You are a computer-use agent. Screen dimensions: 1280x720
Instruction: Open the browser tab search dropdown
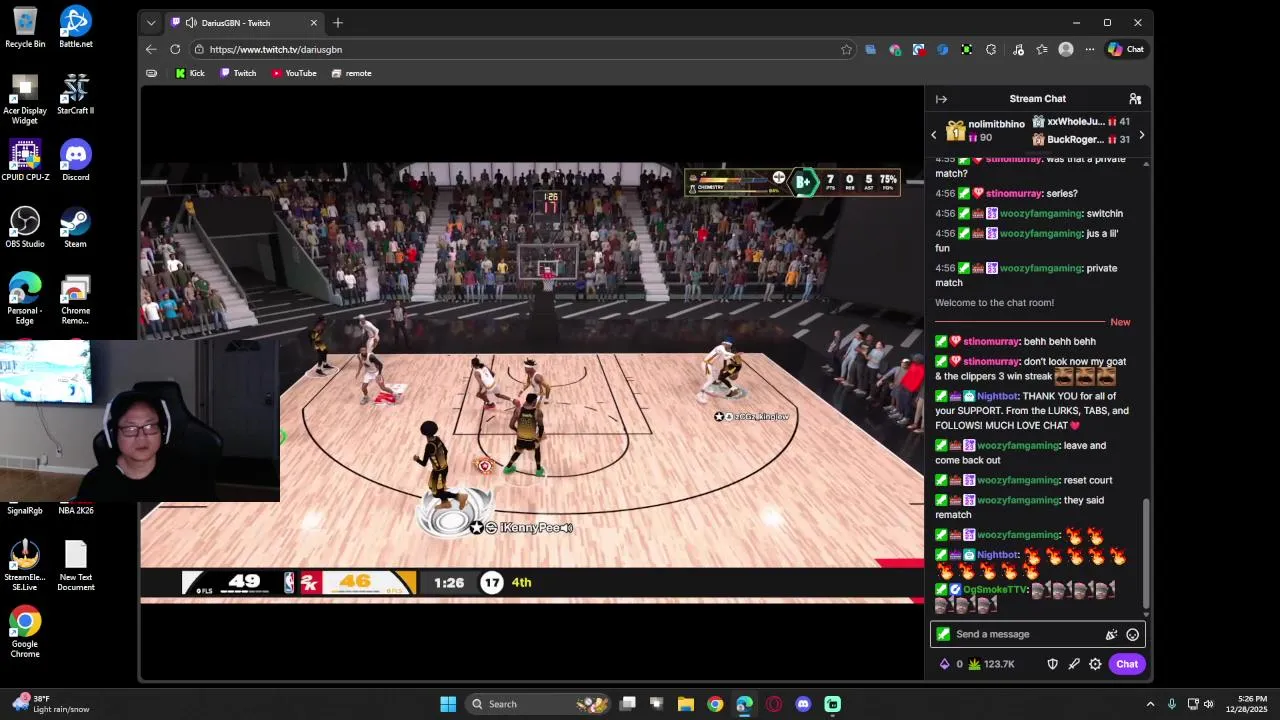click(151, 22)
